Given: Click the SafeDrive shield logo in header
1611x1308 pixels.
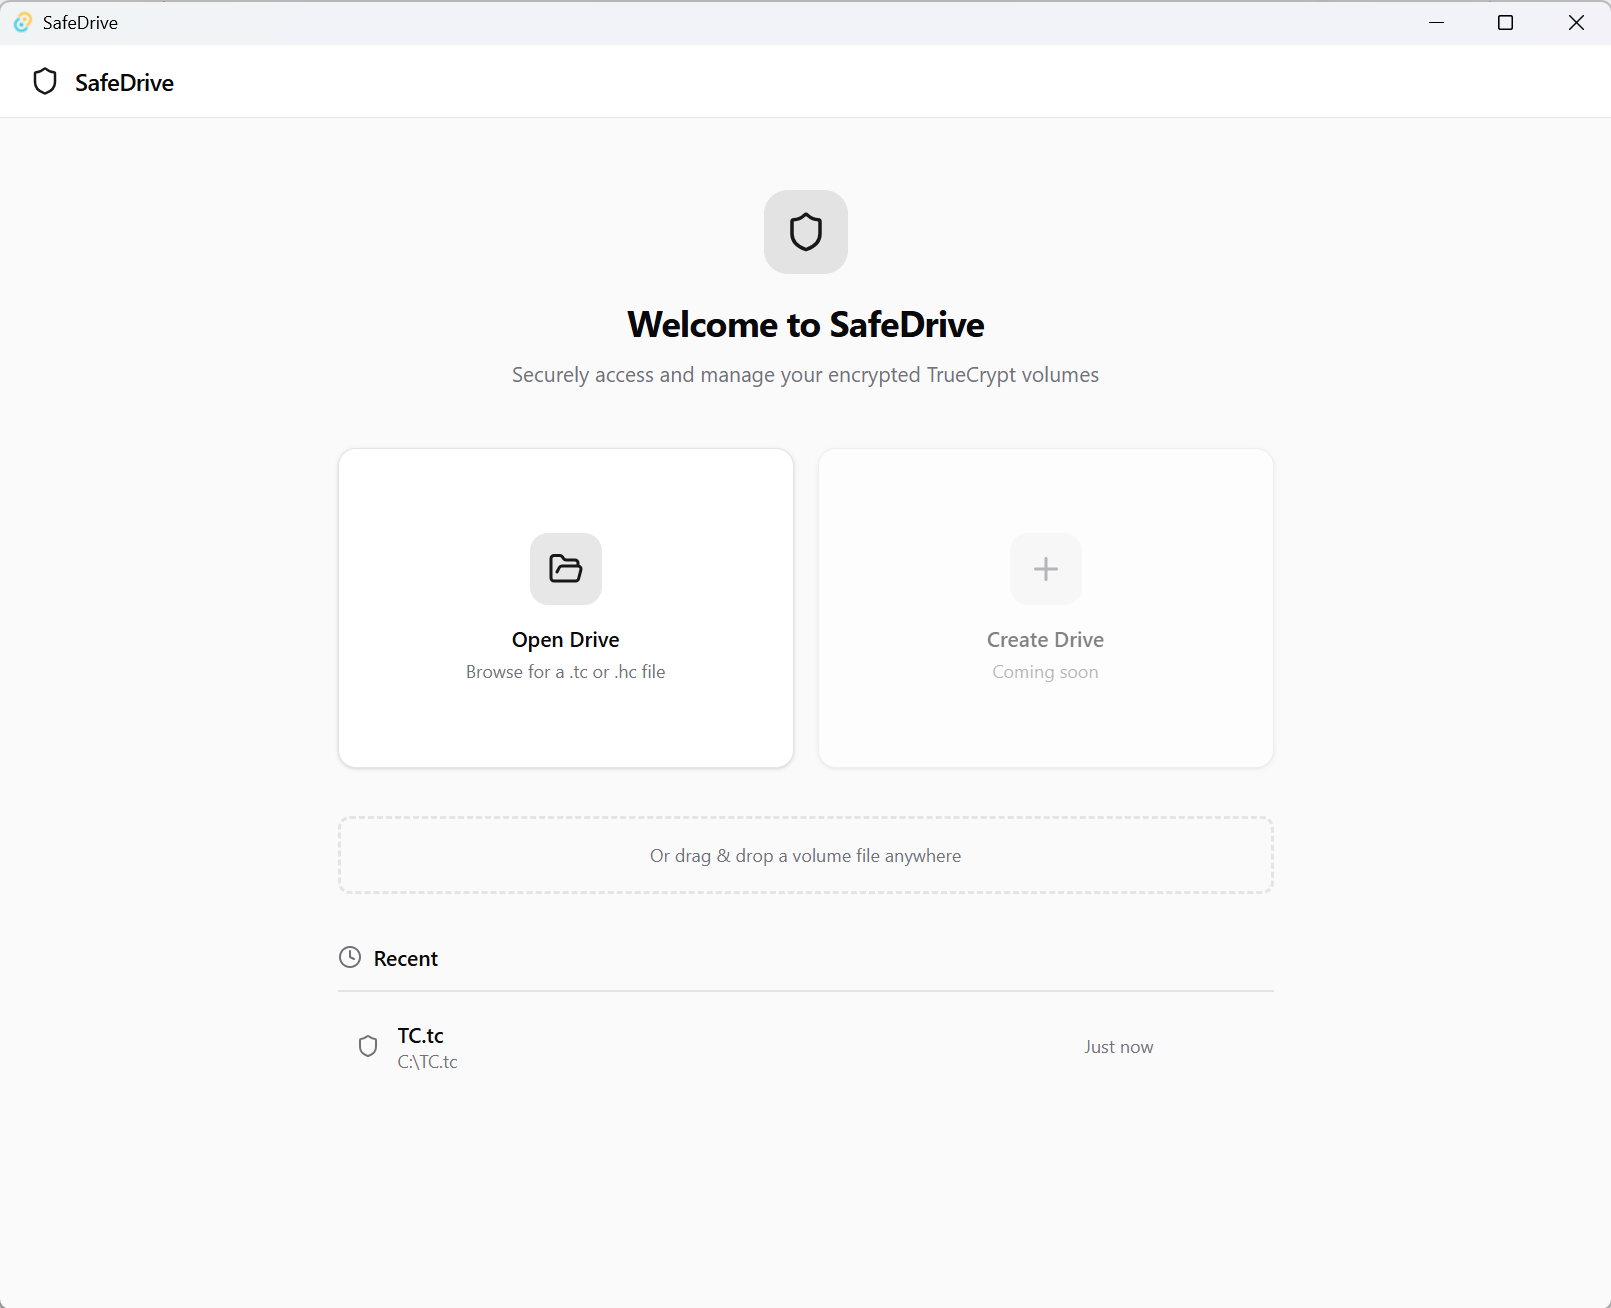Looking at the screenshot, I should (45, 82).
